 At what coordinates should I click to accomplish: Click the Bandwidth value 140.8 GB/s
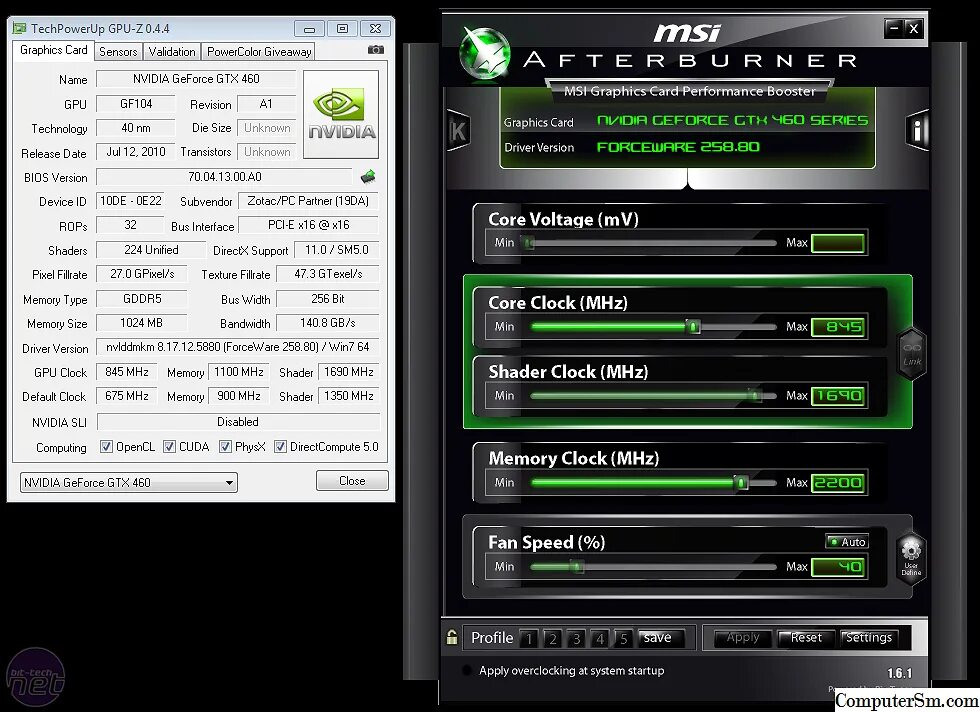328,323
